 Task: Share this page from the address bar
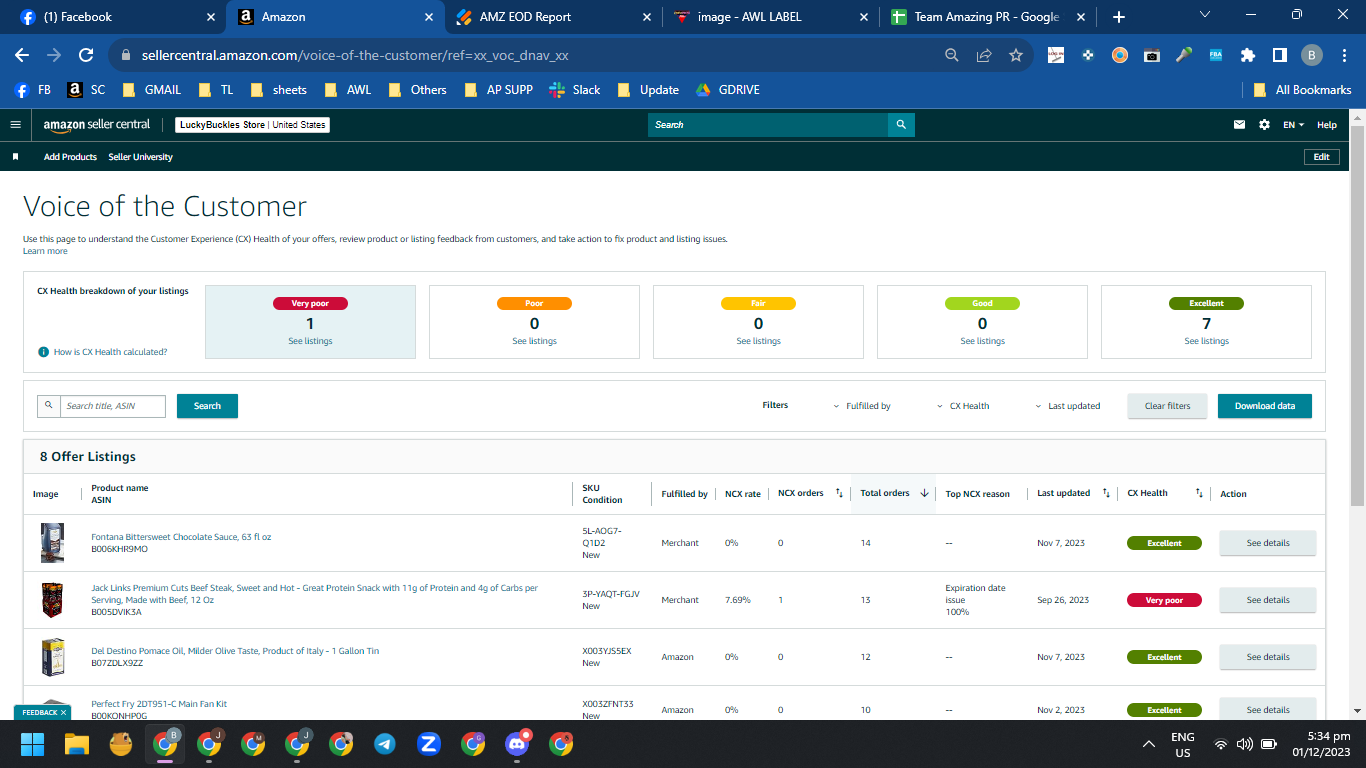(x=985, y=55)
